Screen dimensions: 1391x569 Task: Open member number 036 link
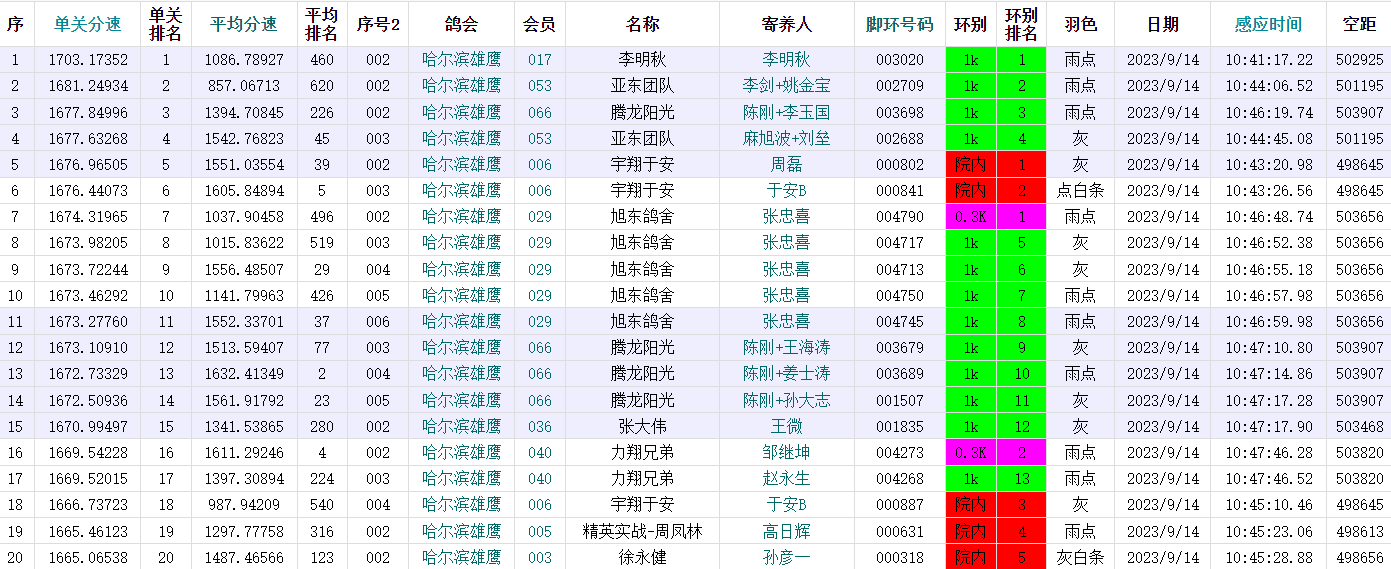(x=540, y=426)
